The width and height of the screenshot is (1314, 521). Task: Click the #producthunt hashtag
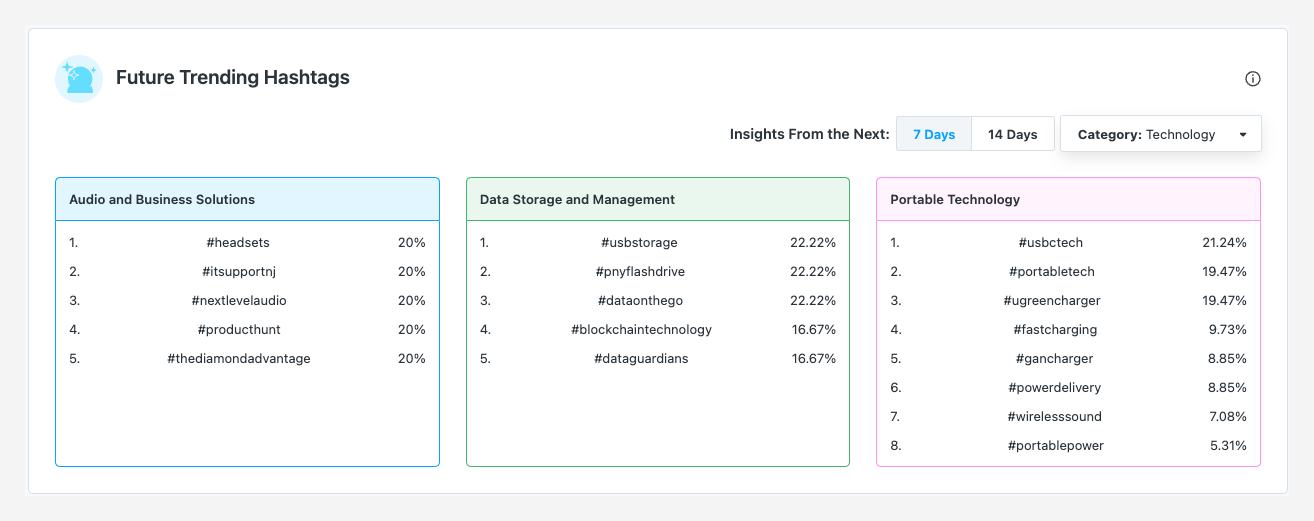(238, 329)
